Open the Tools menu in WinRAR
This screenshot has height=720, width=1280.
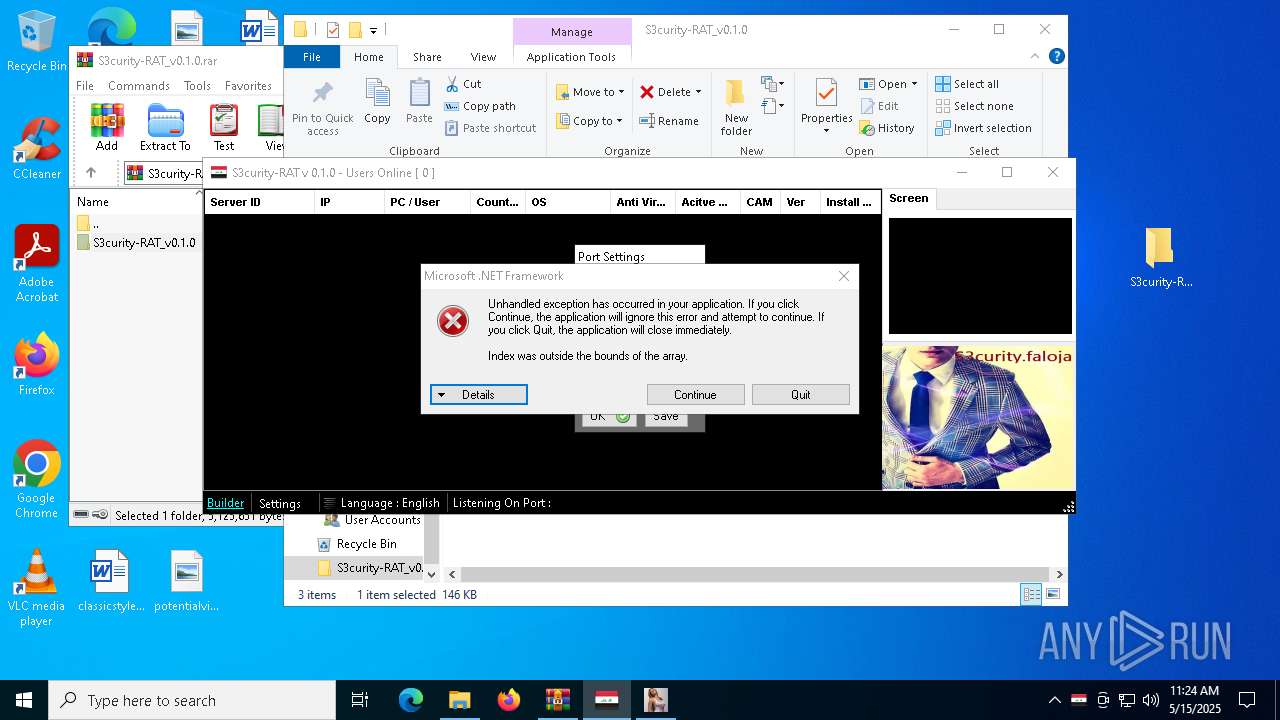tap(197, 86)
